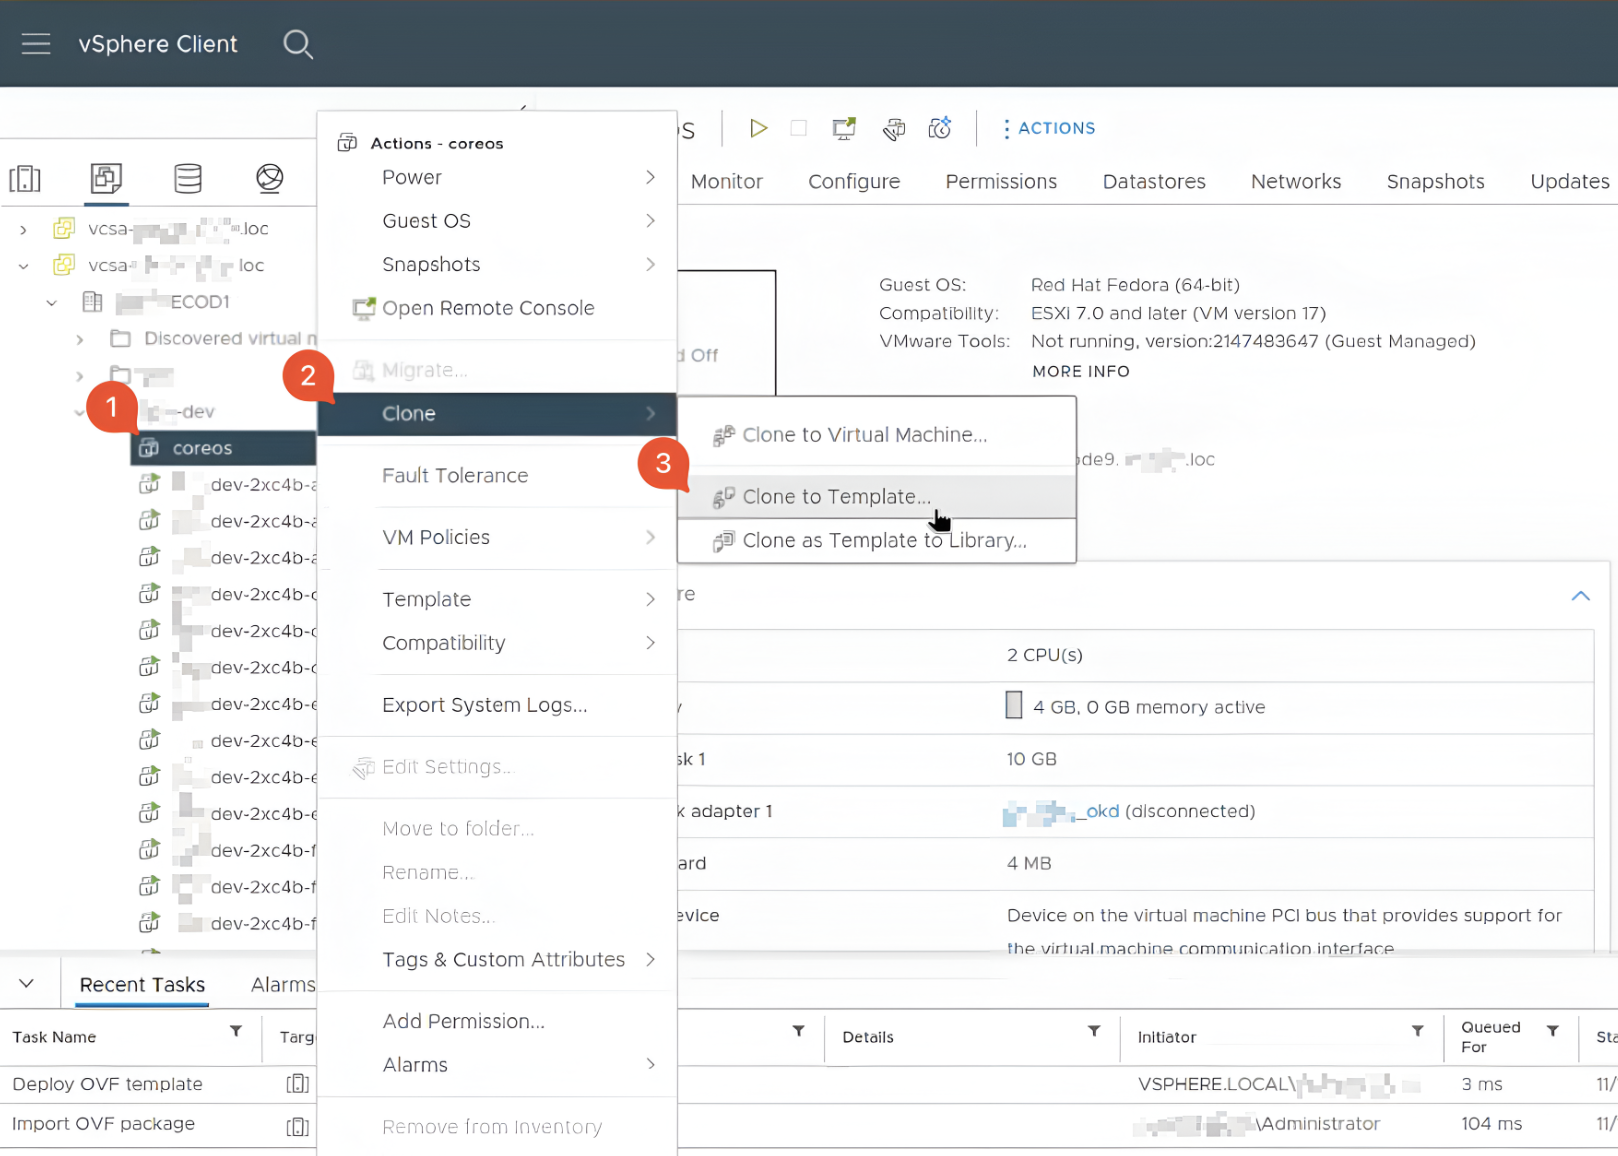Open the Monitor tab
The width and height of the screenshot is (1618, 1156).
point(727,182)
